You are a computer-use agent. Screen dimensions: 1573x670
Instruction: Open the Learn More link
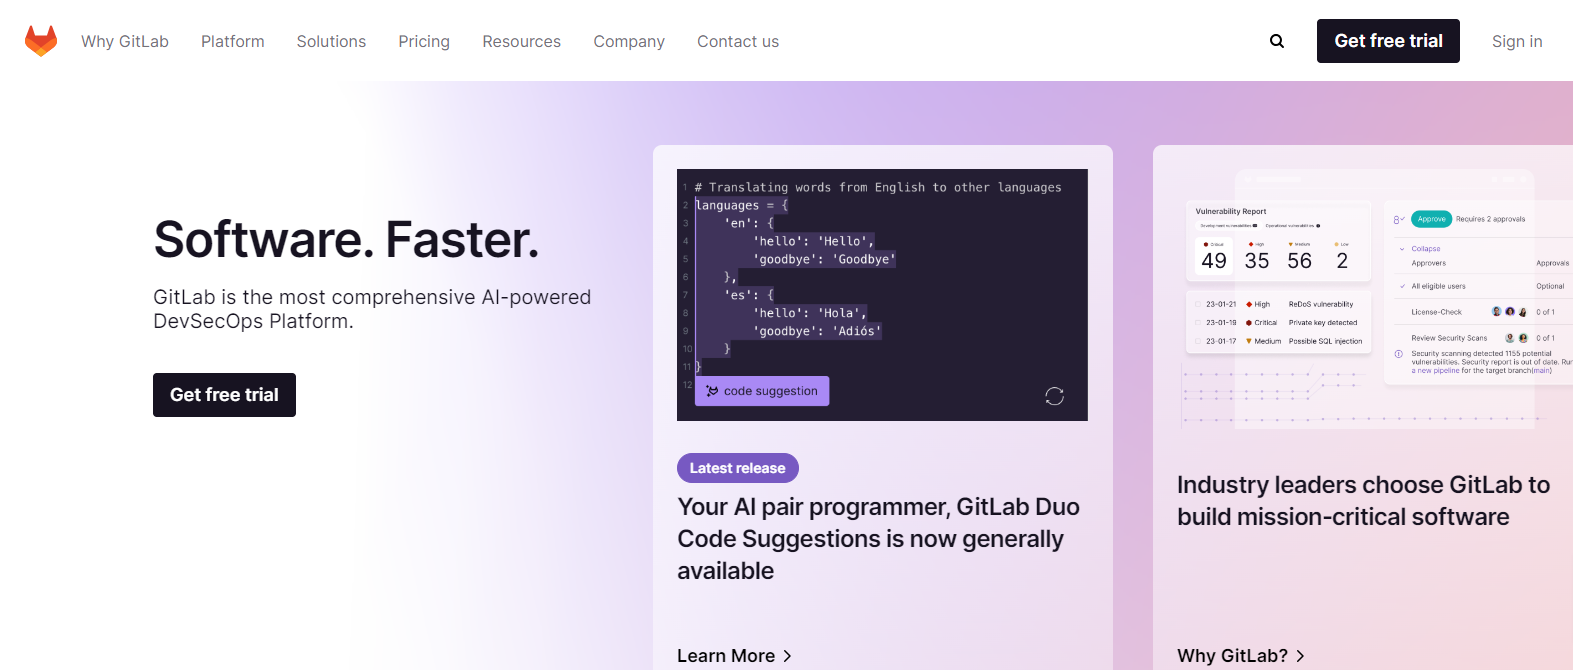[x=734, y=656]
